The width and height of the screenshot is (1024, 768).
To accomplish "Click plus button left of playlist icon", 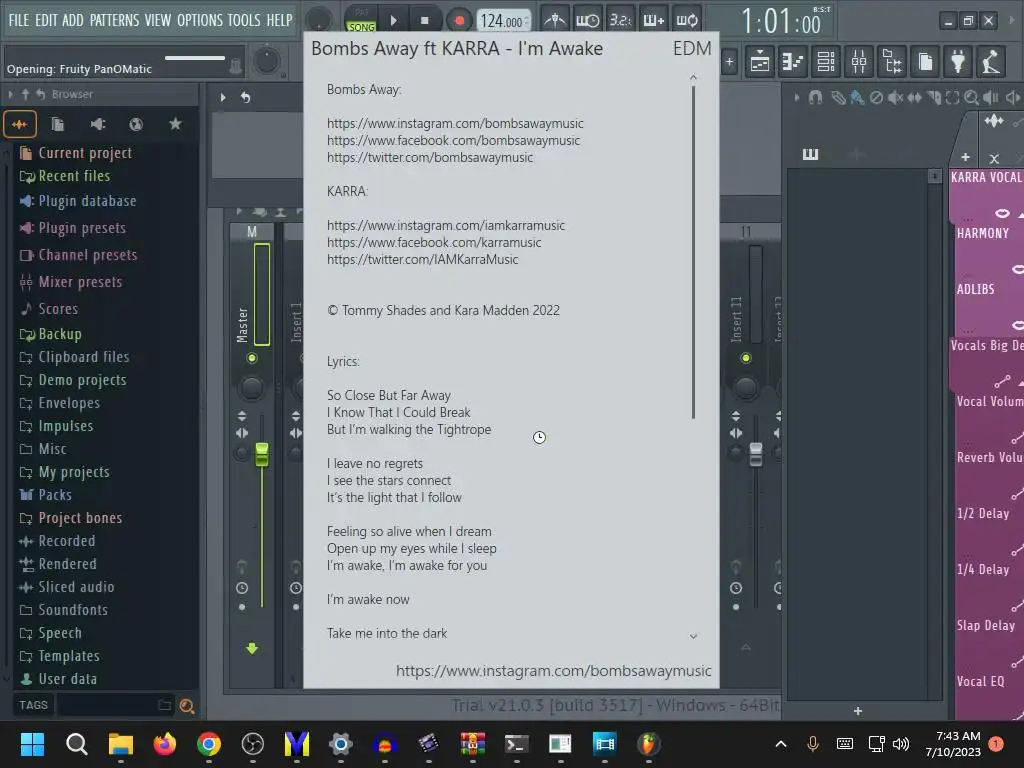I will pyautogui.click(x=729, y=63).
